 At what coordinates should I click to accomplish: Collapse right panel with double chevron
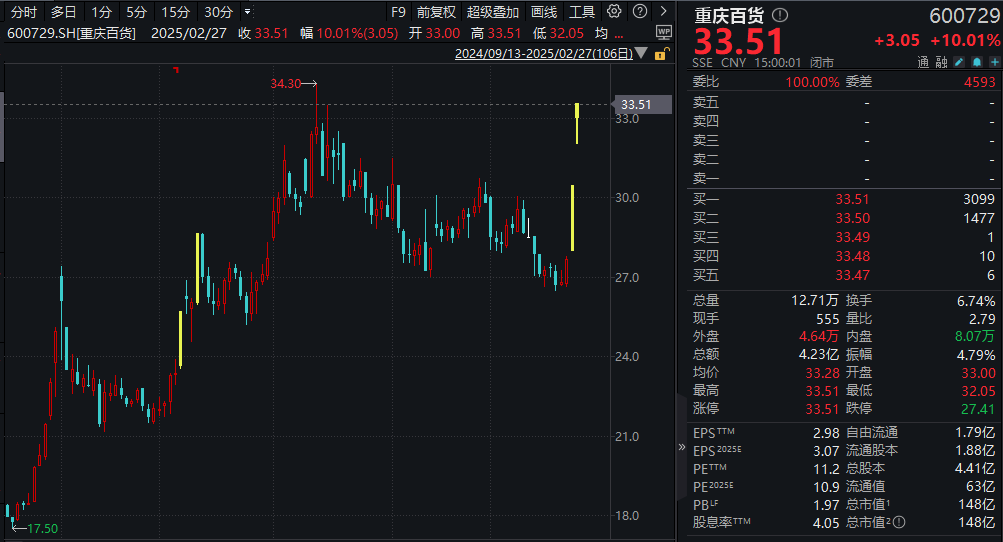tap(683, 447)
